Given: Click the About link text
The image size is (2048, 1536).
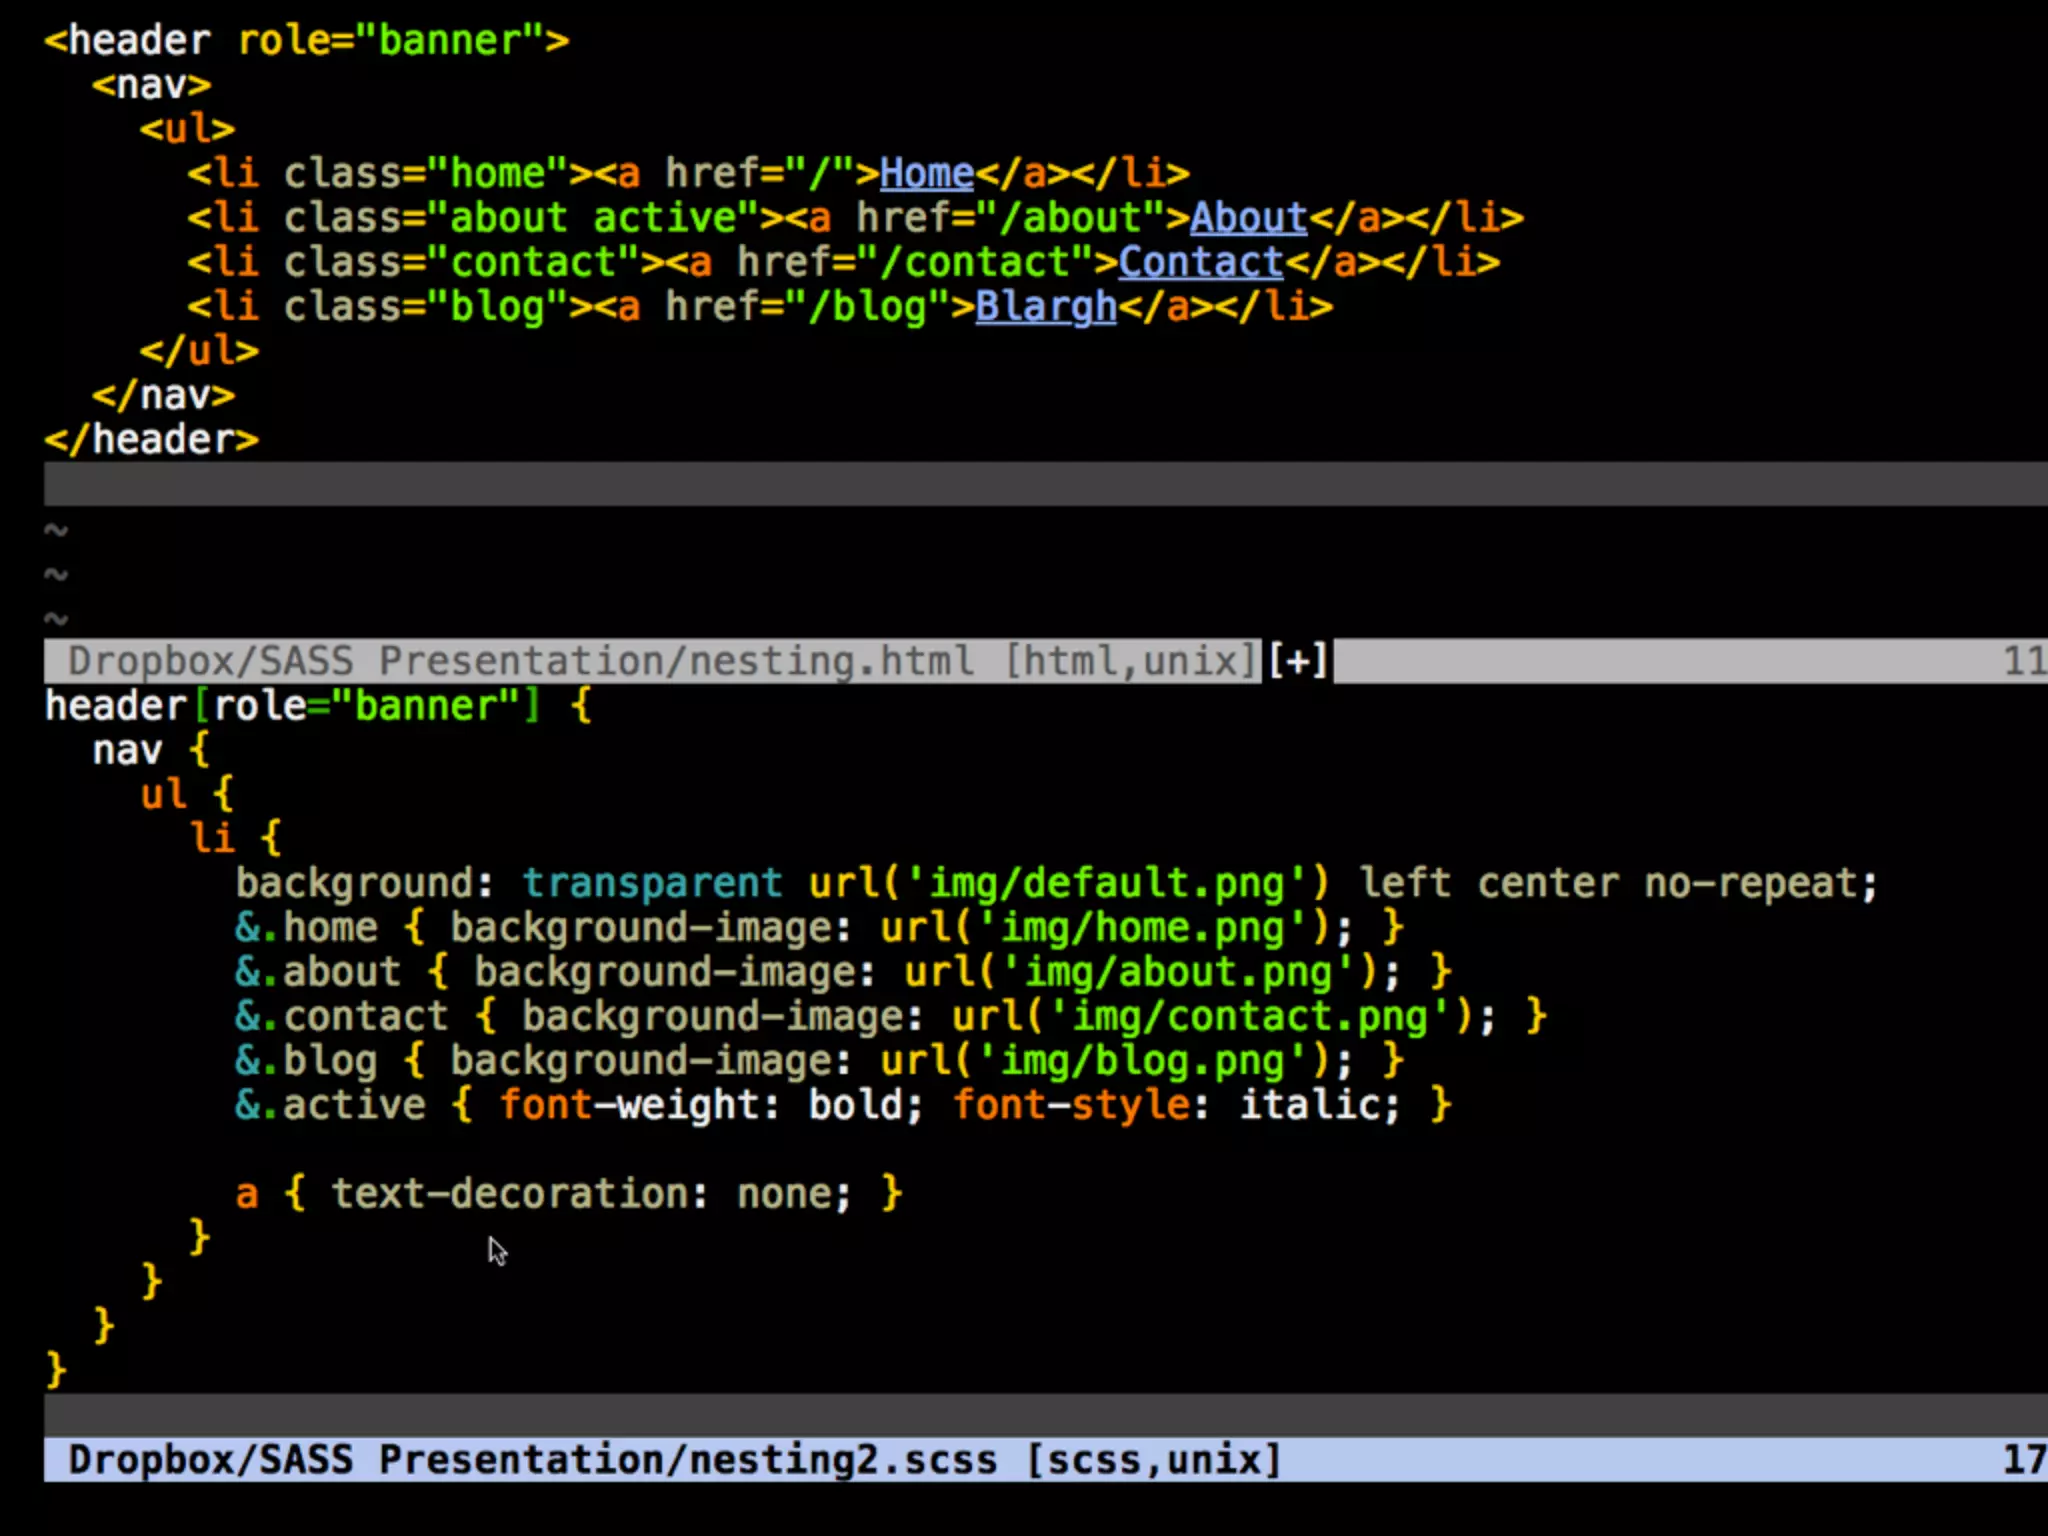Looking at the screenshot, I should point(1248,218).
